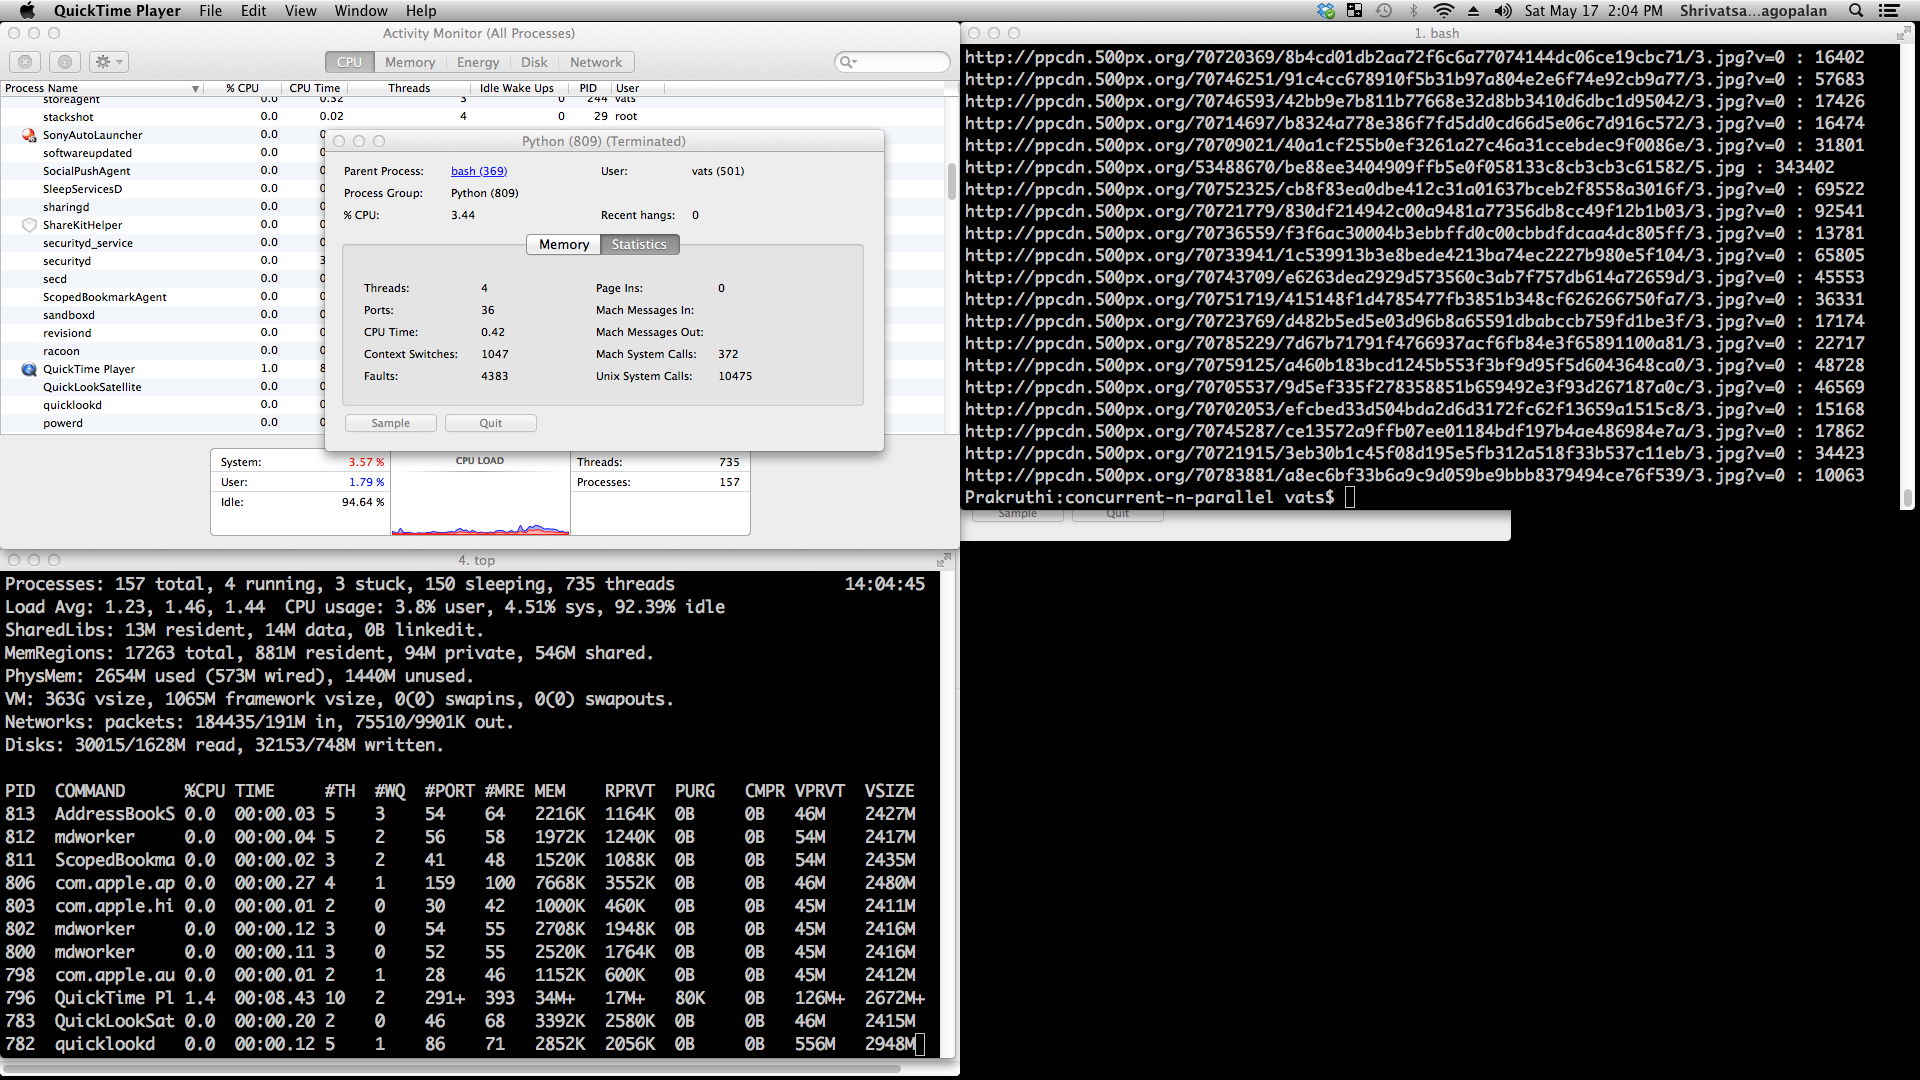Click the volume speaker icon
Viewport: 1920px width, 1080px height.
[x=1503, y=11]
